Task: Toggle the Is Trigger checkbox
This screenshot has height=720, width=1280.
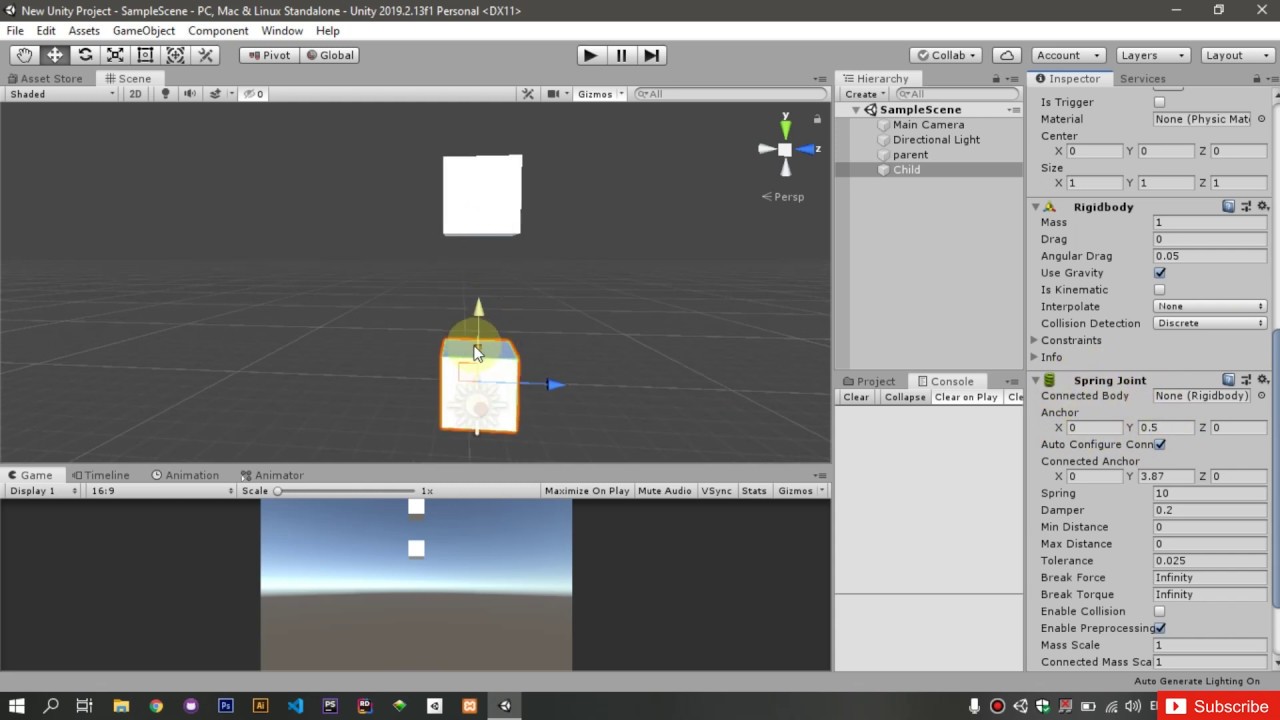Action: tap(1160, 102)
